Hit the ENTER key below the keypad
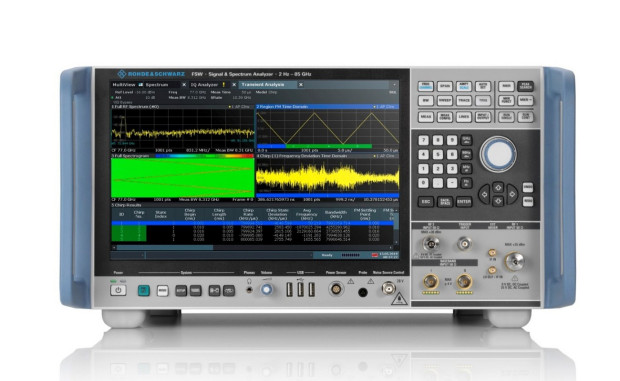Image resolution: width=620 pixels, height=381 pixels. point(464,202)
